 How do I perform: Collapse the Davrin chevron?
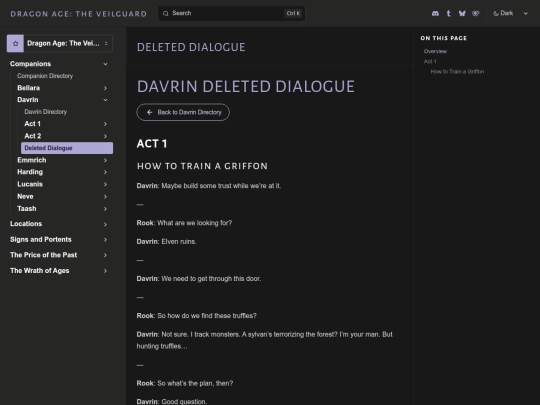tap(105, 100)
